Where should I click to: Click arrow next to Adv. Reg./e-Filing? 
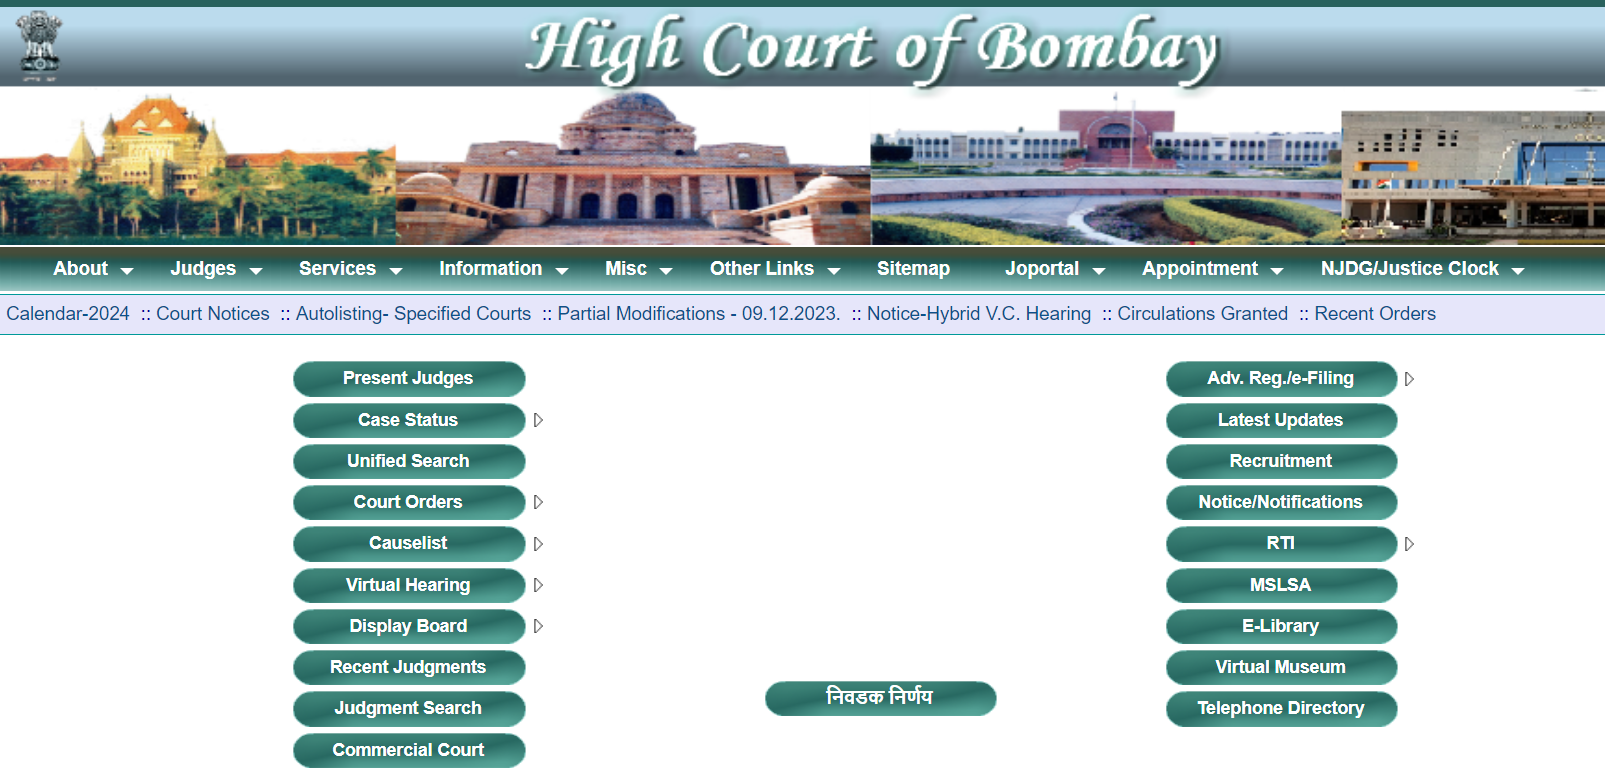pyautogui.click(x=1409, y=379)
